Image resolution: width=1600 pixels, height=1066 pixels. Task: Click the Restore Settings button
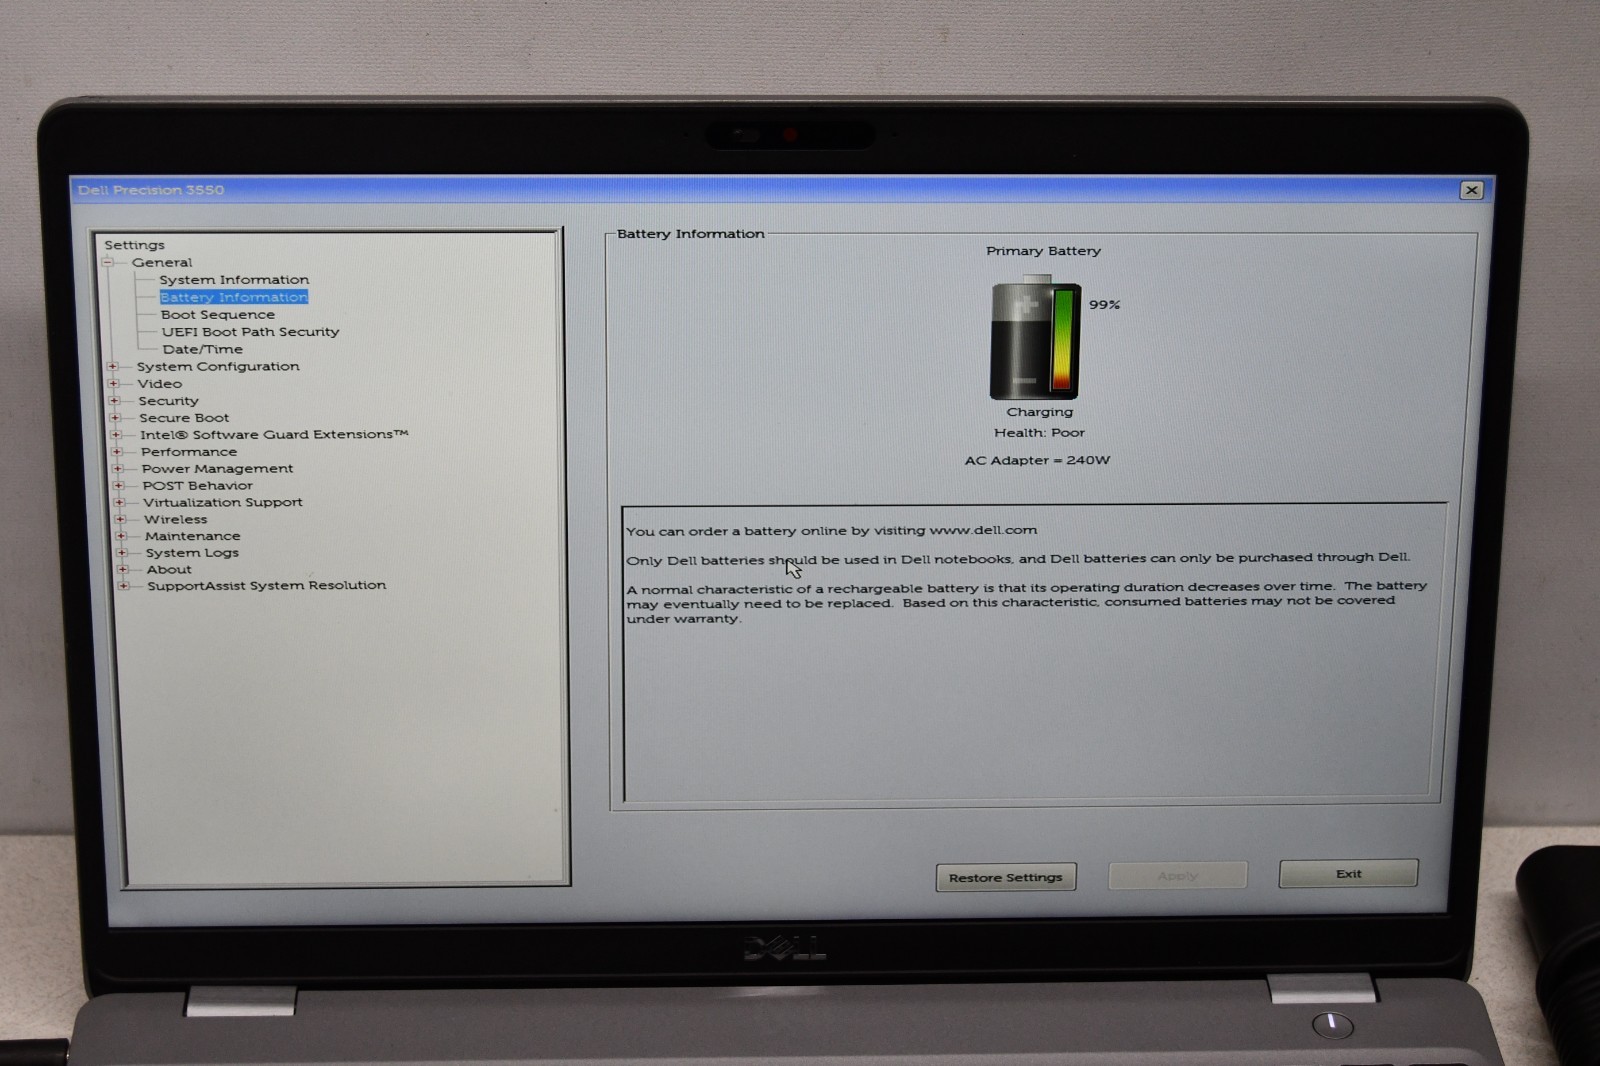click(1006, 877)
